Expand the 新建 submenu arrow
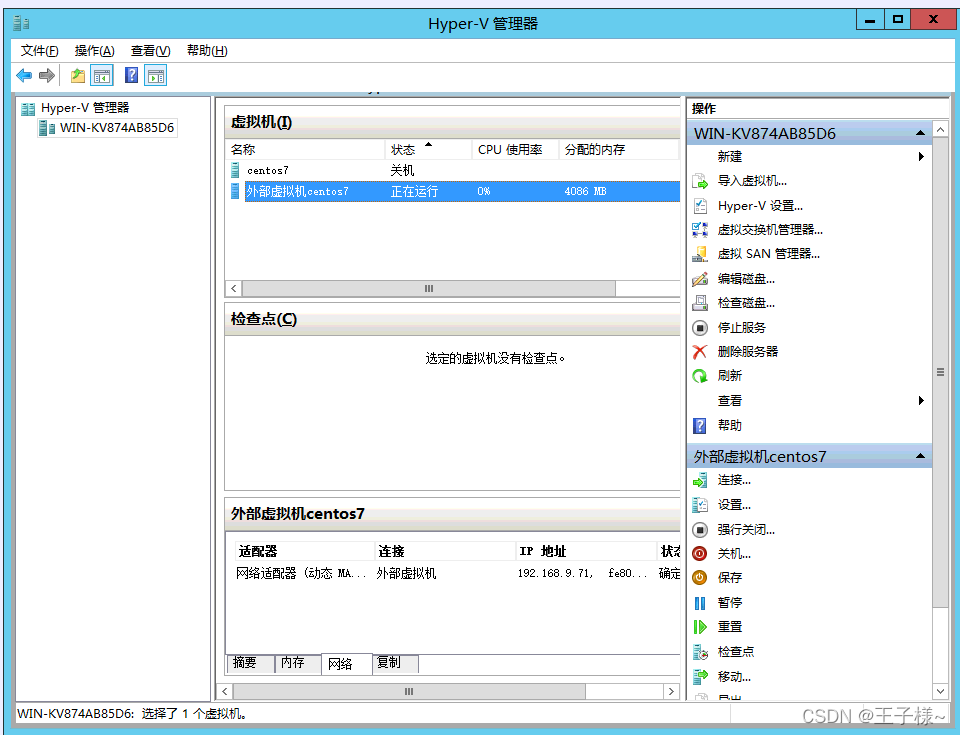 [921, 157]
